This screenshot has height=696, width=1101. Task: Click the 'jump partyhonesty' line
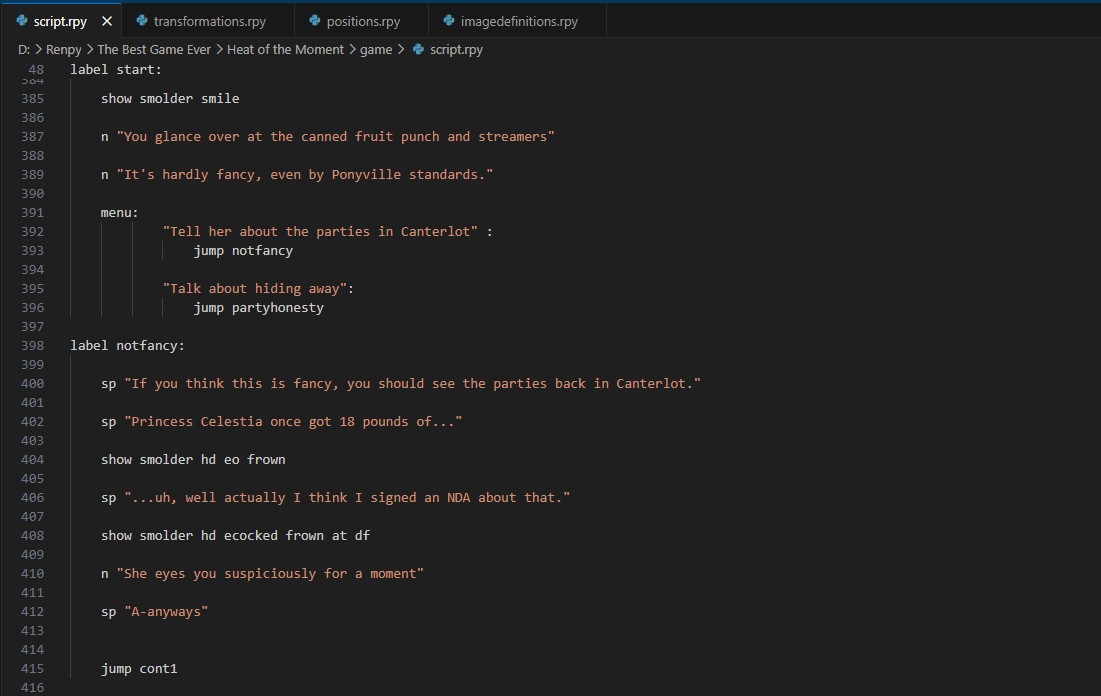tap(258, 308)
